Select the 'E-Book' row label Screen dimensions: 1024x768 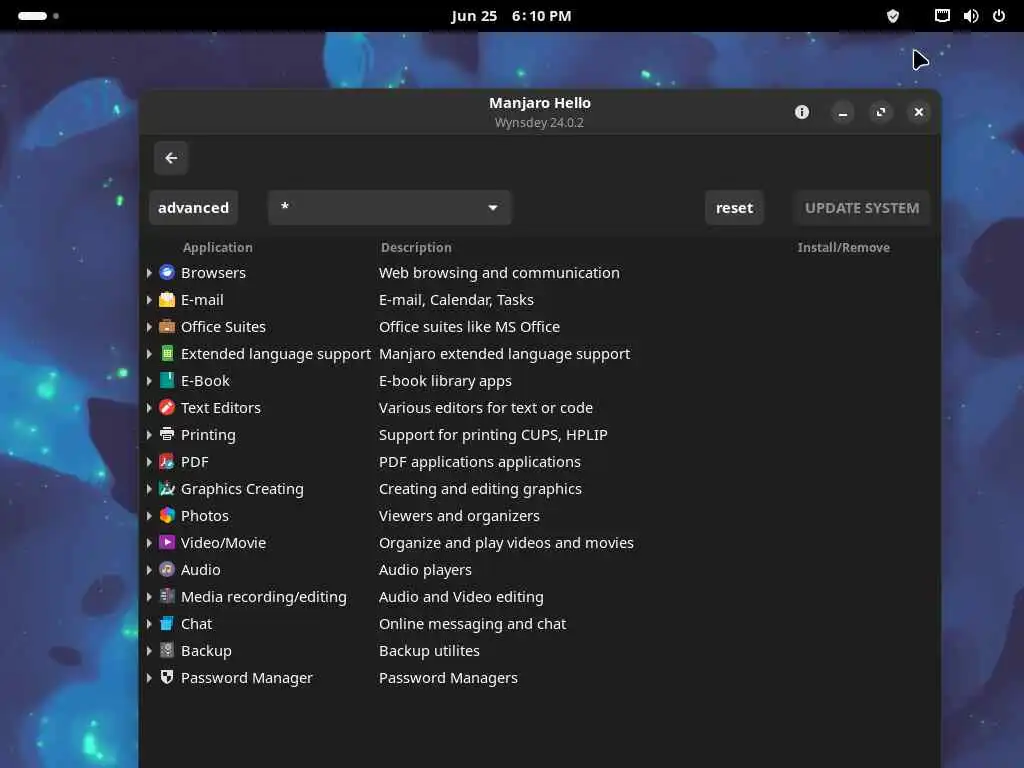coord(205,381)
